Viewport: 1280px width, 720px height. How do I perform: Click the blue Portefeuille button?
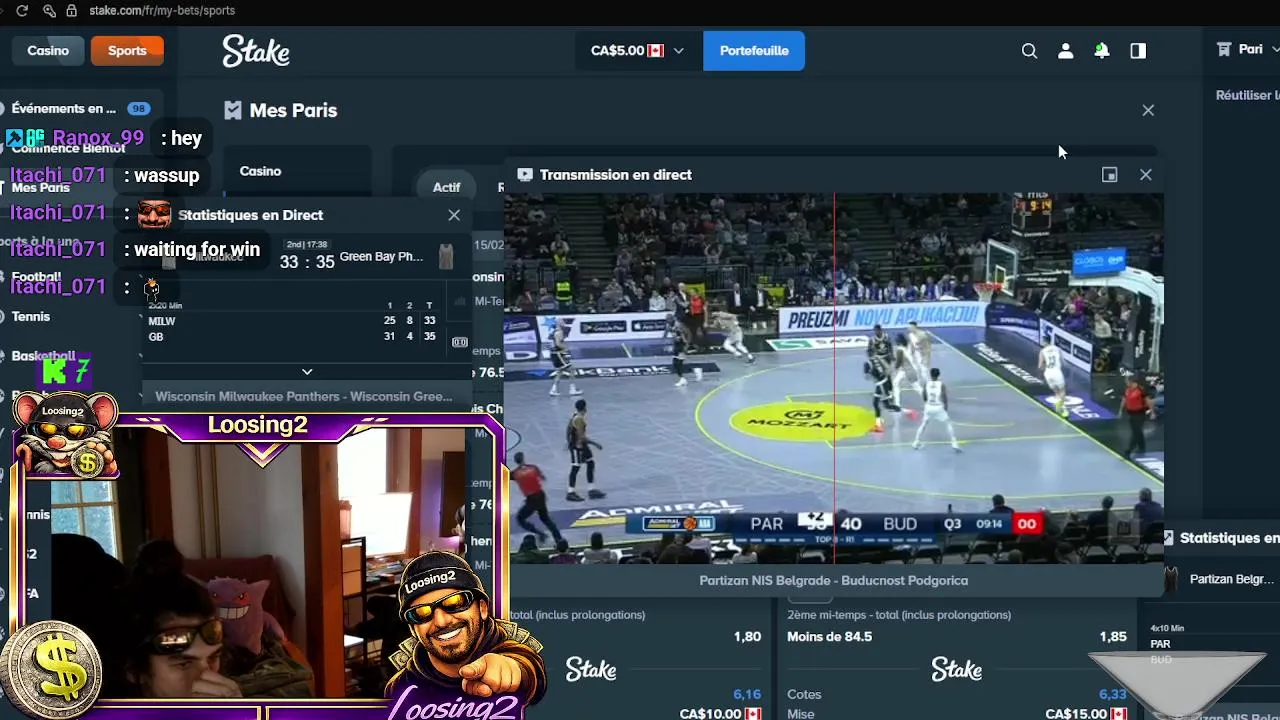(754, 50)
